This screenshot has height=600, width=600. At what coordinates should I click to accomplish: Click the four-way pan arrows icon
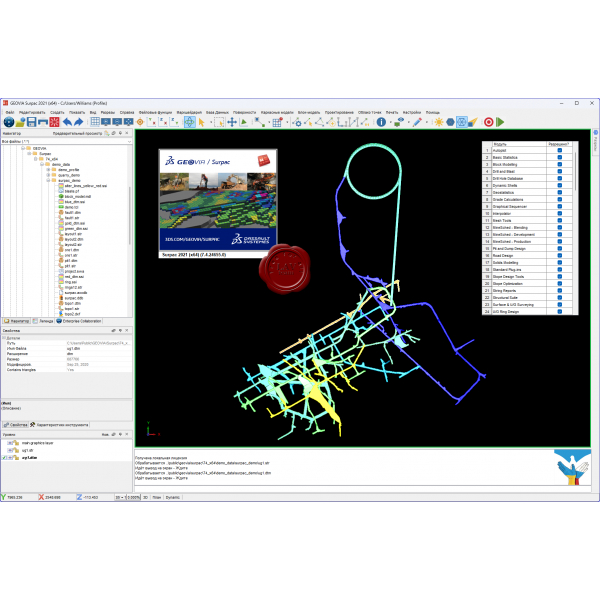click(x=232, y=122)
